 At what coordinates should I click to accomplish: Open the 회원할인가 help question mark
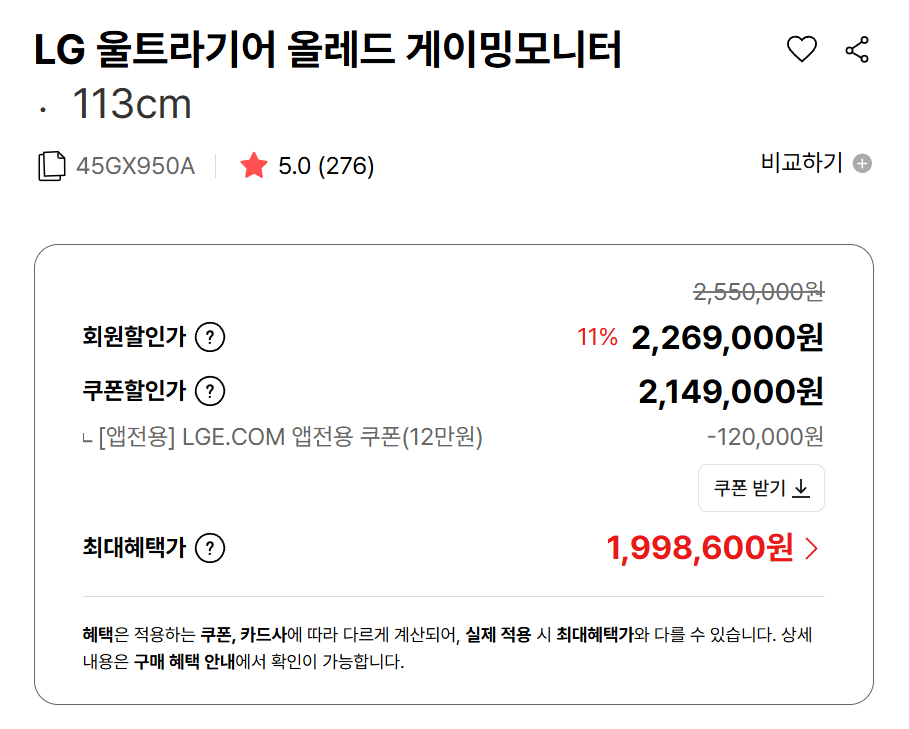[210, 338]
